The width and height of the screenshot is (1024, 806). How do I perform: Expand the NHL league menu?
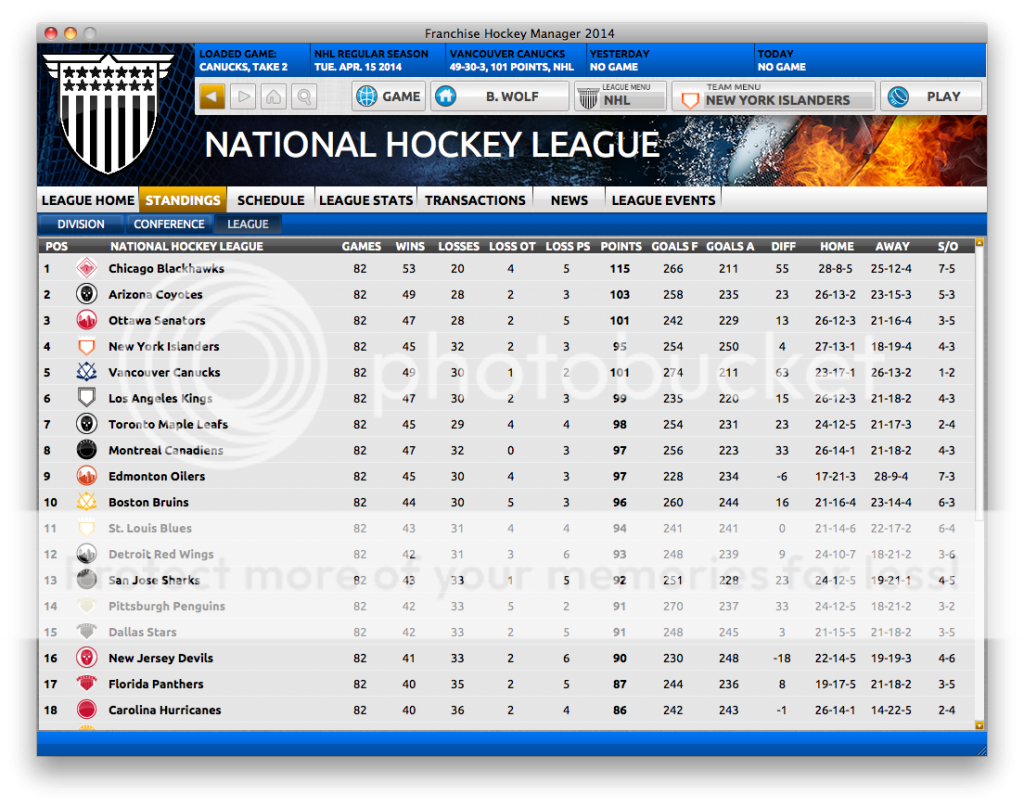620,97
